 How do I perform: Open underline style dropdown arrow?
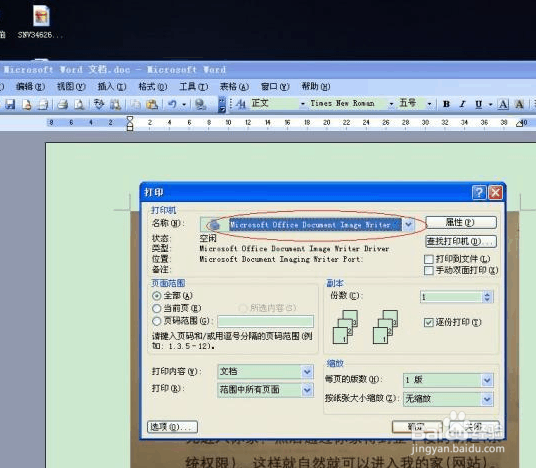(490, 104)
